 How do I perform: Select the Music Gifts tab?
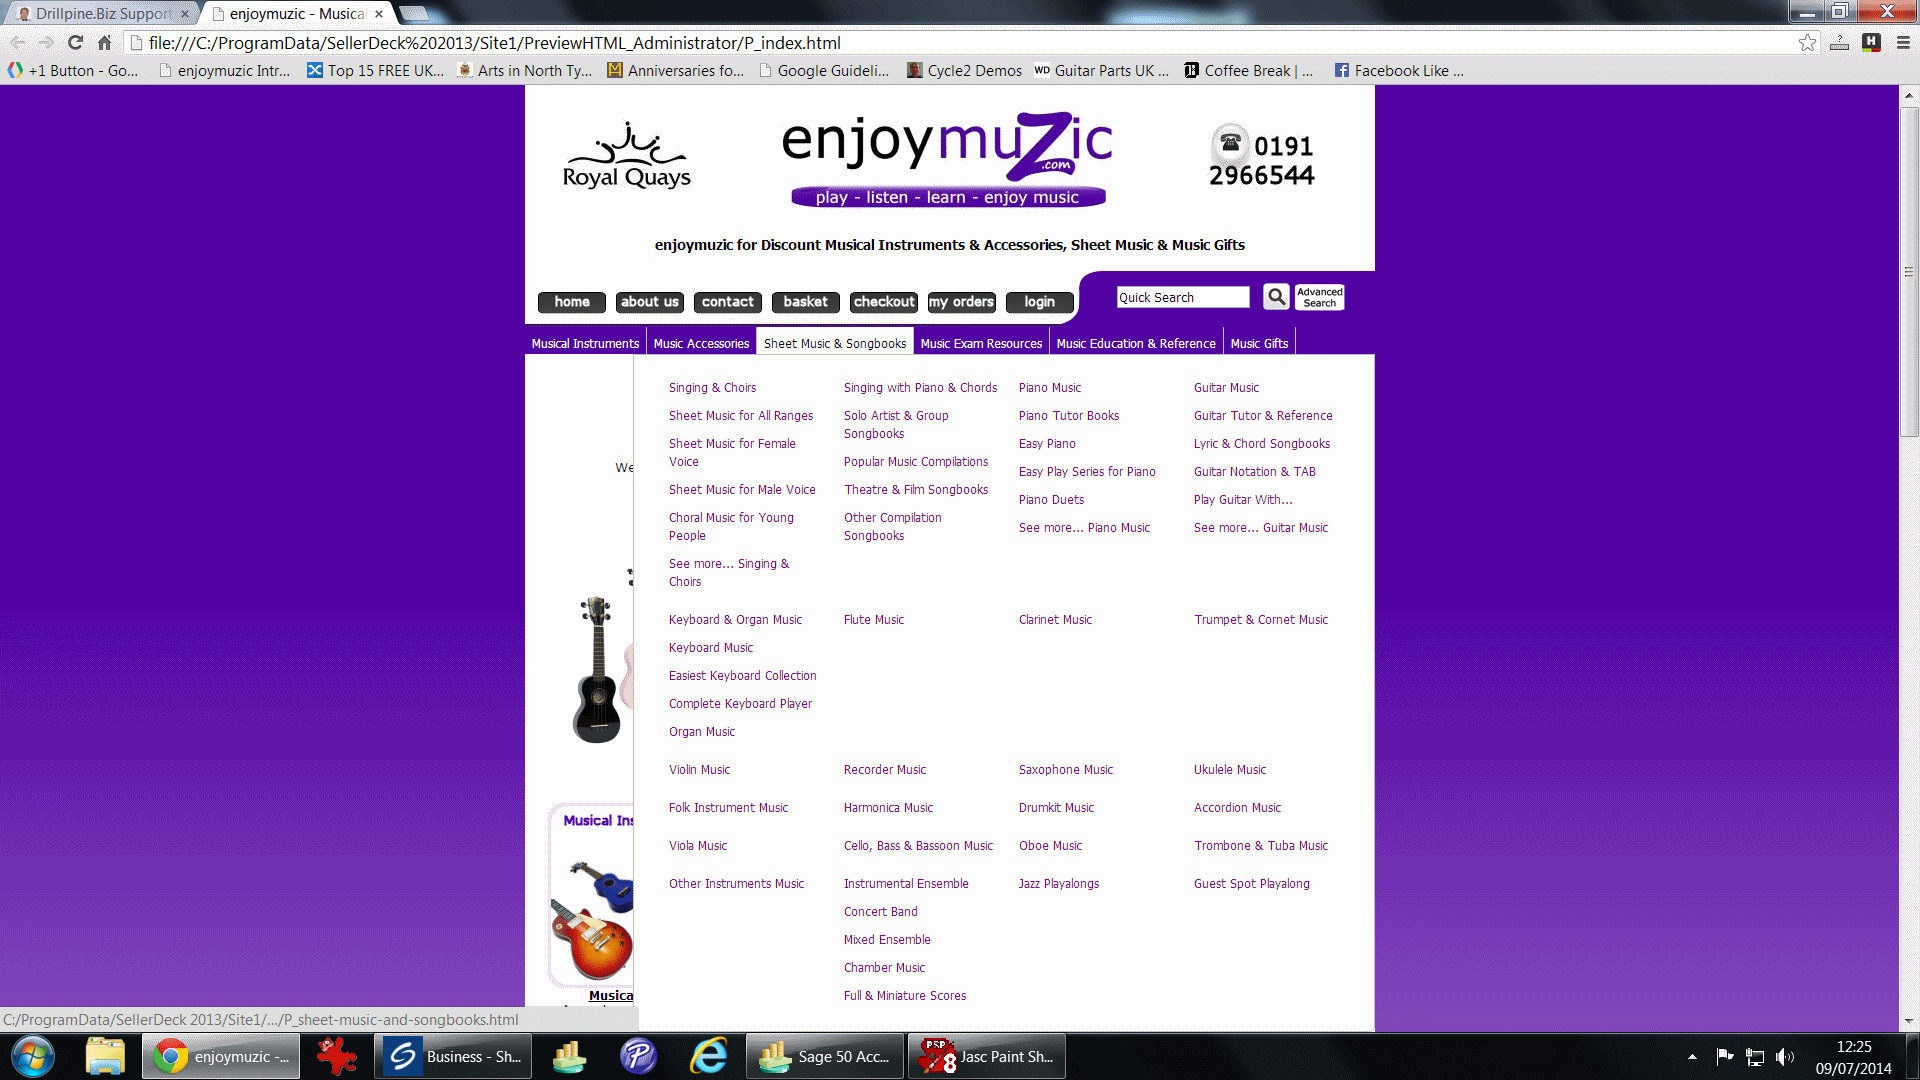pos(1259,343)
